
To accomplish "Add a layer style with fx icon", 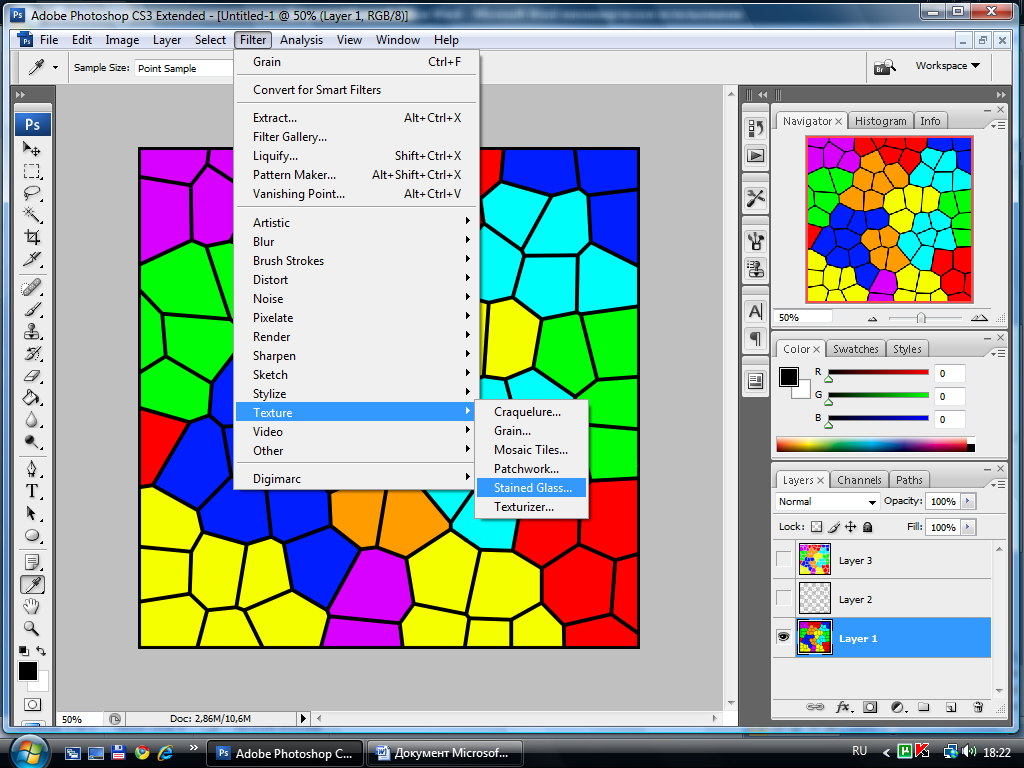I will tap(843, 707).
